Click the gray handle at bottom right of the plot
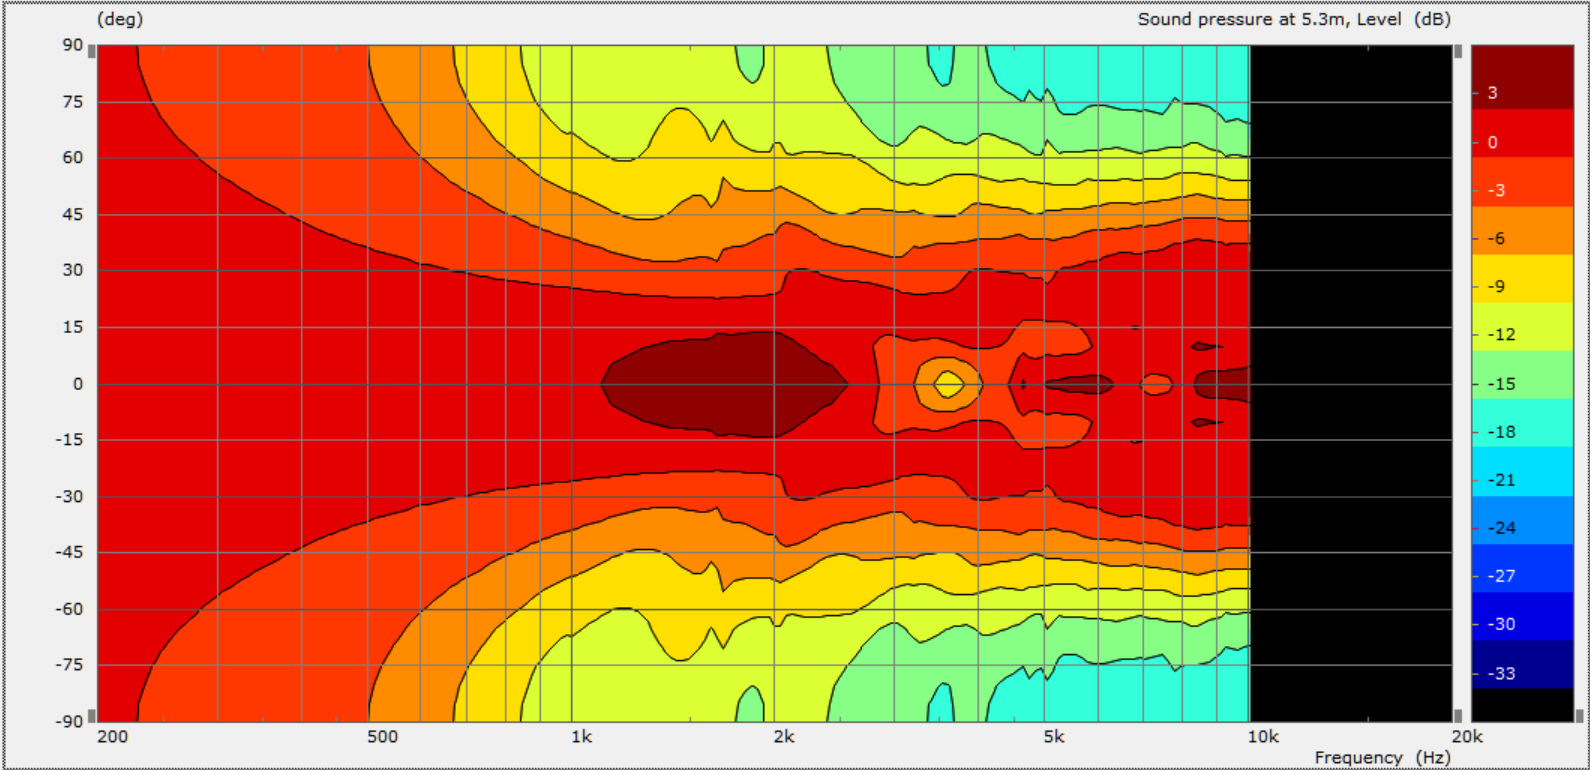The image size is (1590, 770). 1458,715
